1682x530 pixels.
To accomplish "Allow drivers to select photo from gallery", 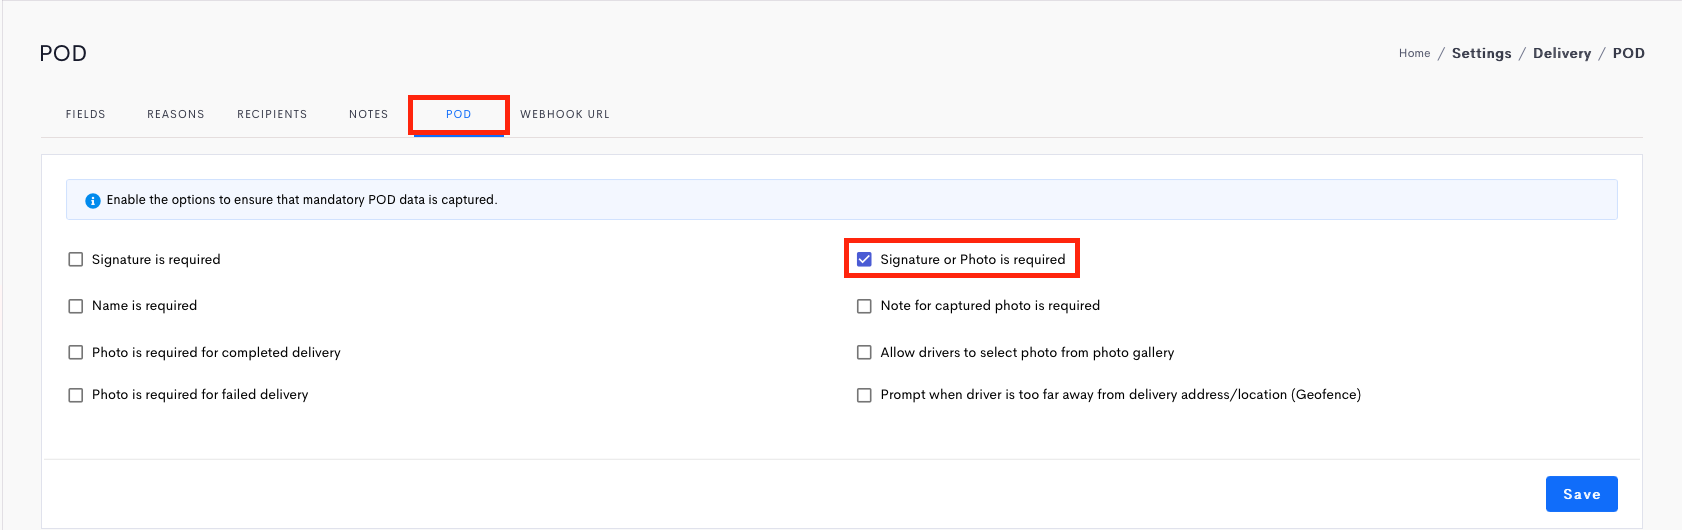I will [864, 352].
